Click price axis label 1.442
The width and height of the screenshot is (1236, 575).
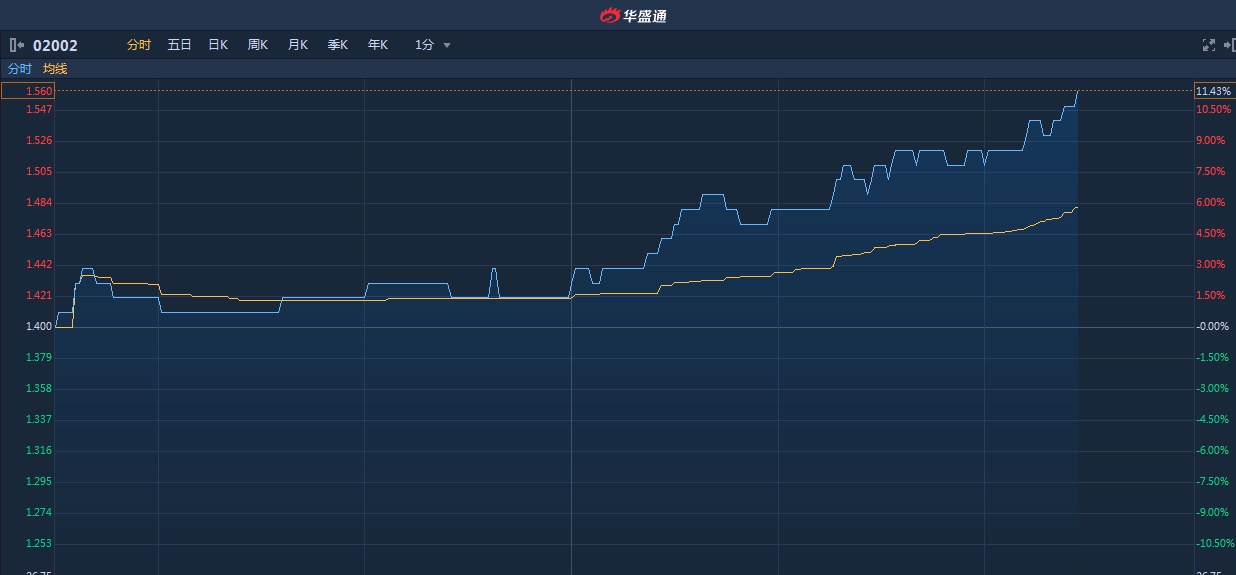point(39,264)
